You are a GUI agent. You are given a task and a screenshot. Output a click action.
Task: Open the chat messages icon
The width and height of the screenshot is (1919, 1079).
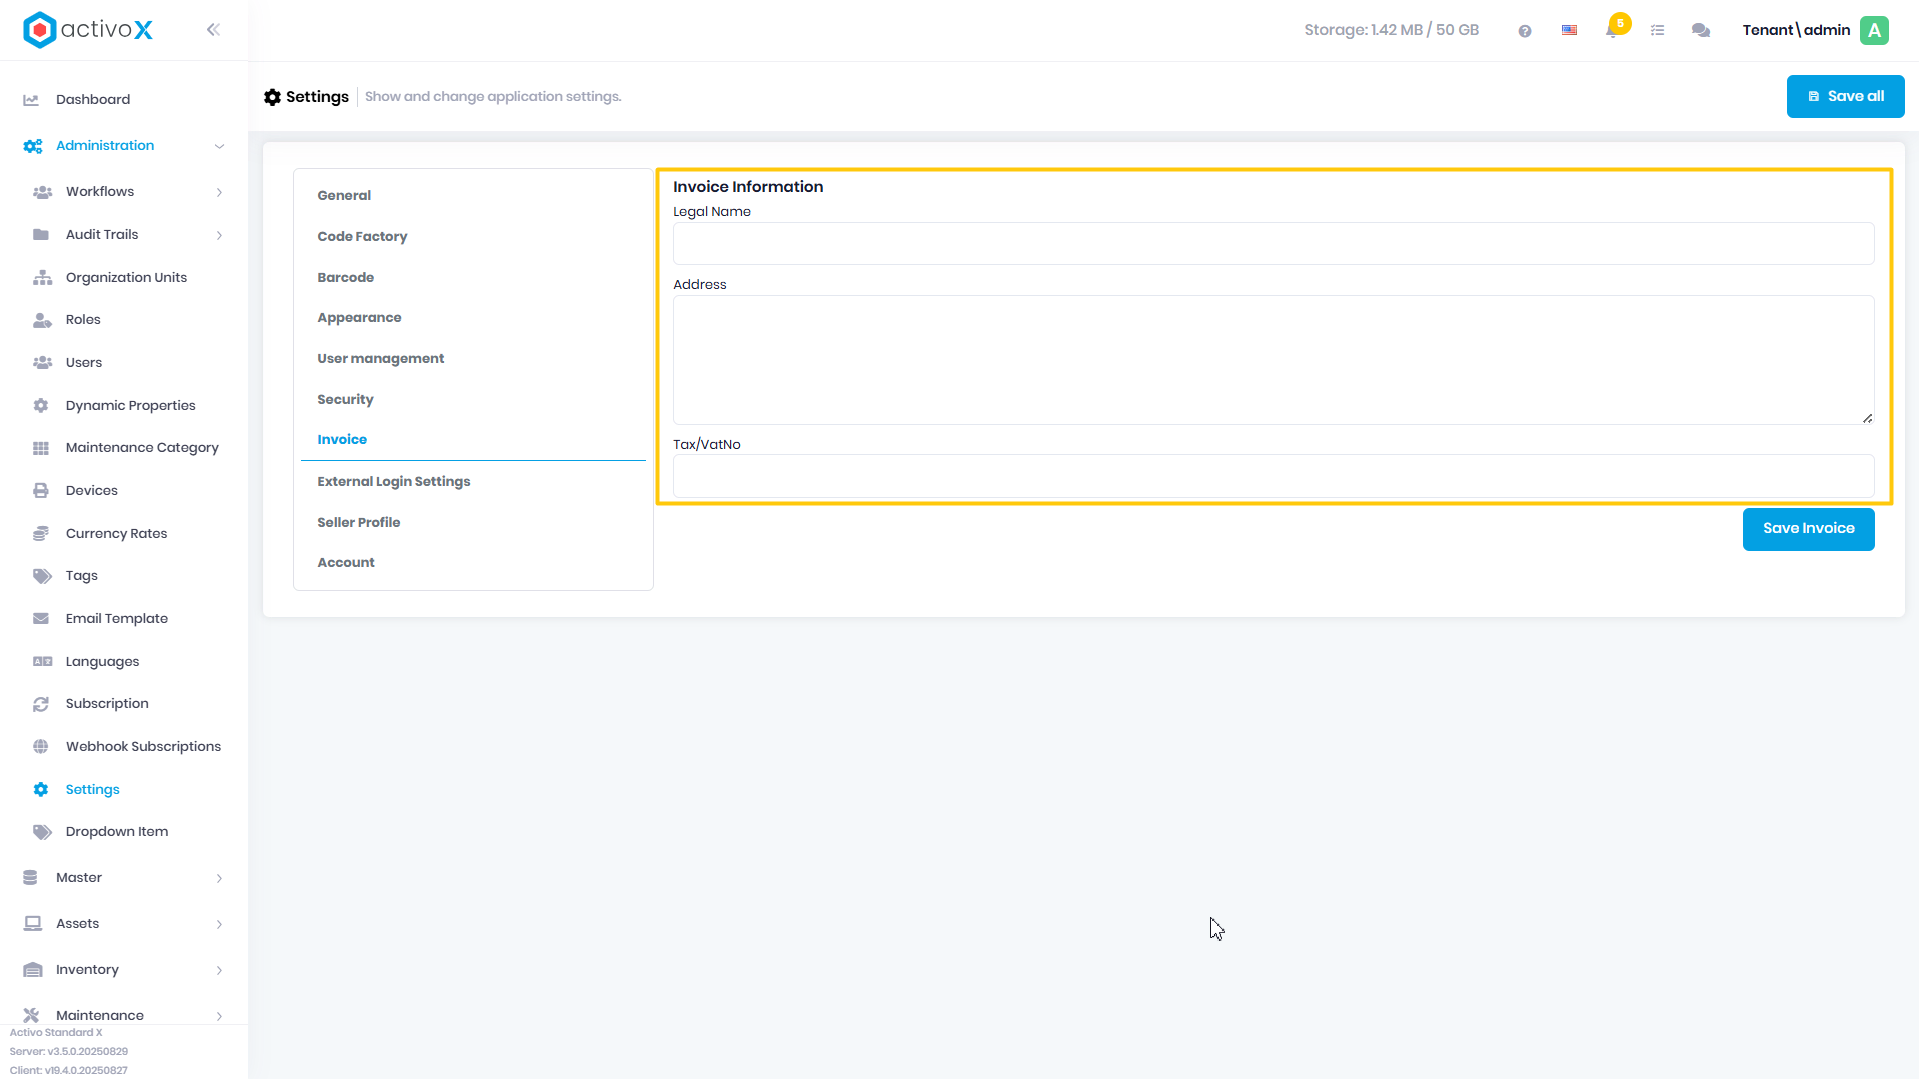[1701, 31]
